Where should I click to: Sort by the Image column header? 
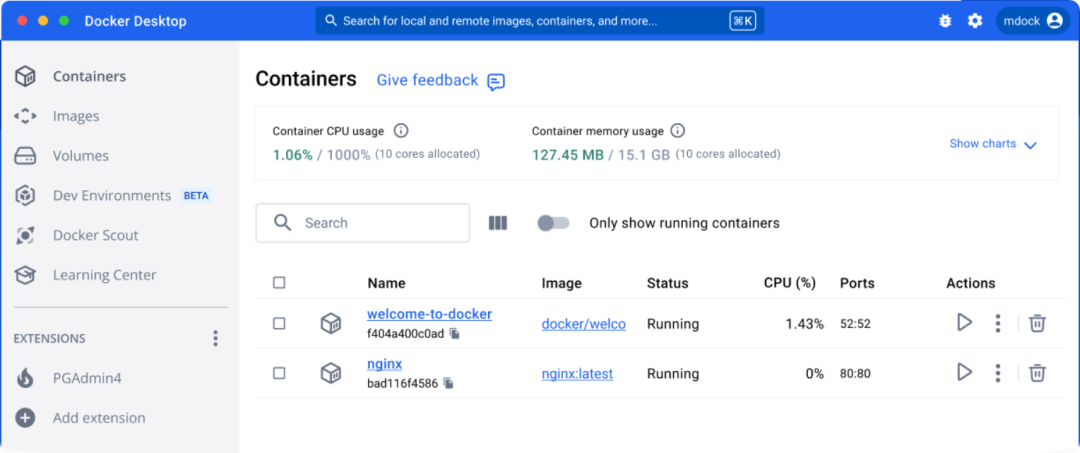tap(561, 283)
